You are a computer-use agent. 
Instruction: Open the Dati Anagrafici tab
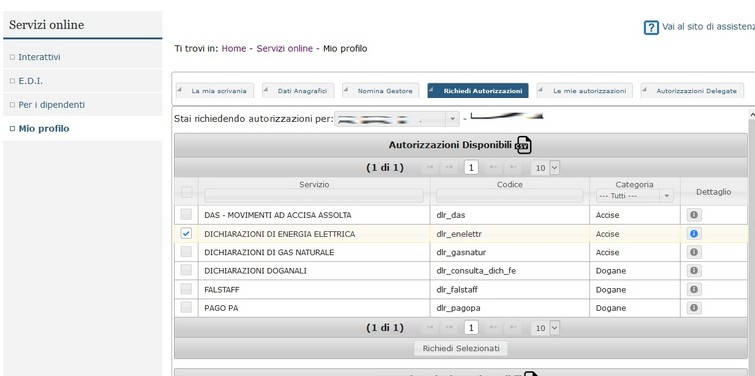[298, 91]
